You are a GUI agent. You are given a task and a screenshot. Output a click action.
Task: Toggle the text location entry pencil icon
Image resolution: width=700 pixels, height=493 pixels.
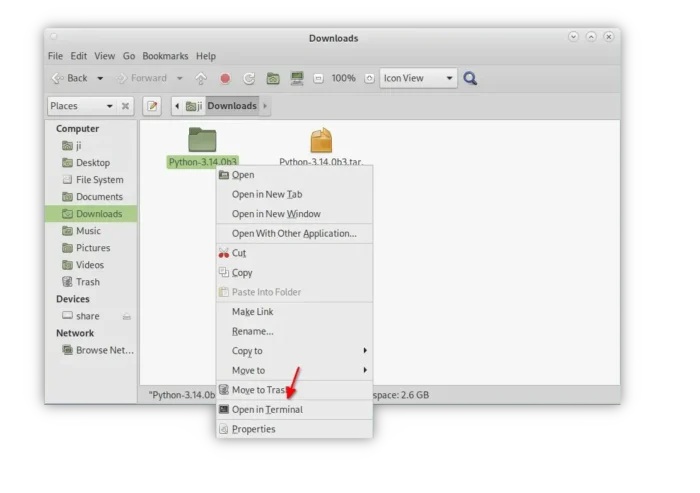coord(152,106)
